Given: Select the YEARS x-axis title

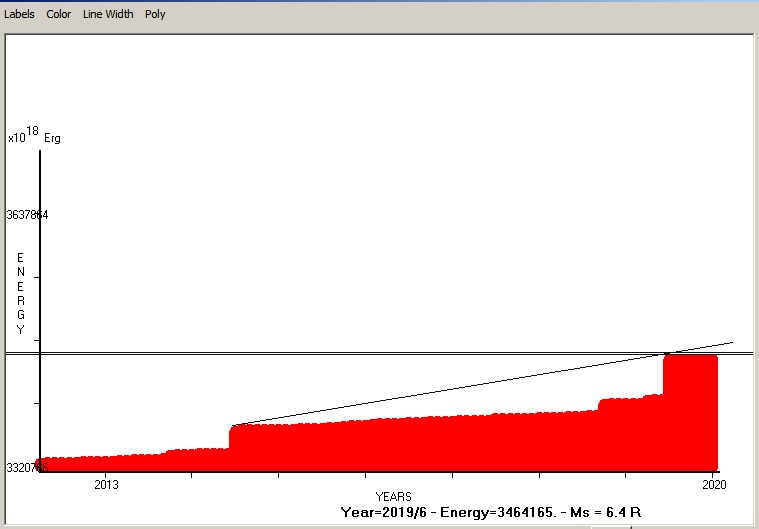Looking at the screenshot, I should pyautogui.click(x=393, y=497).
